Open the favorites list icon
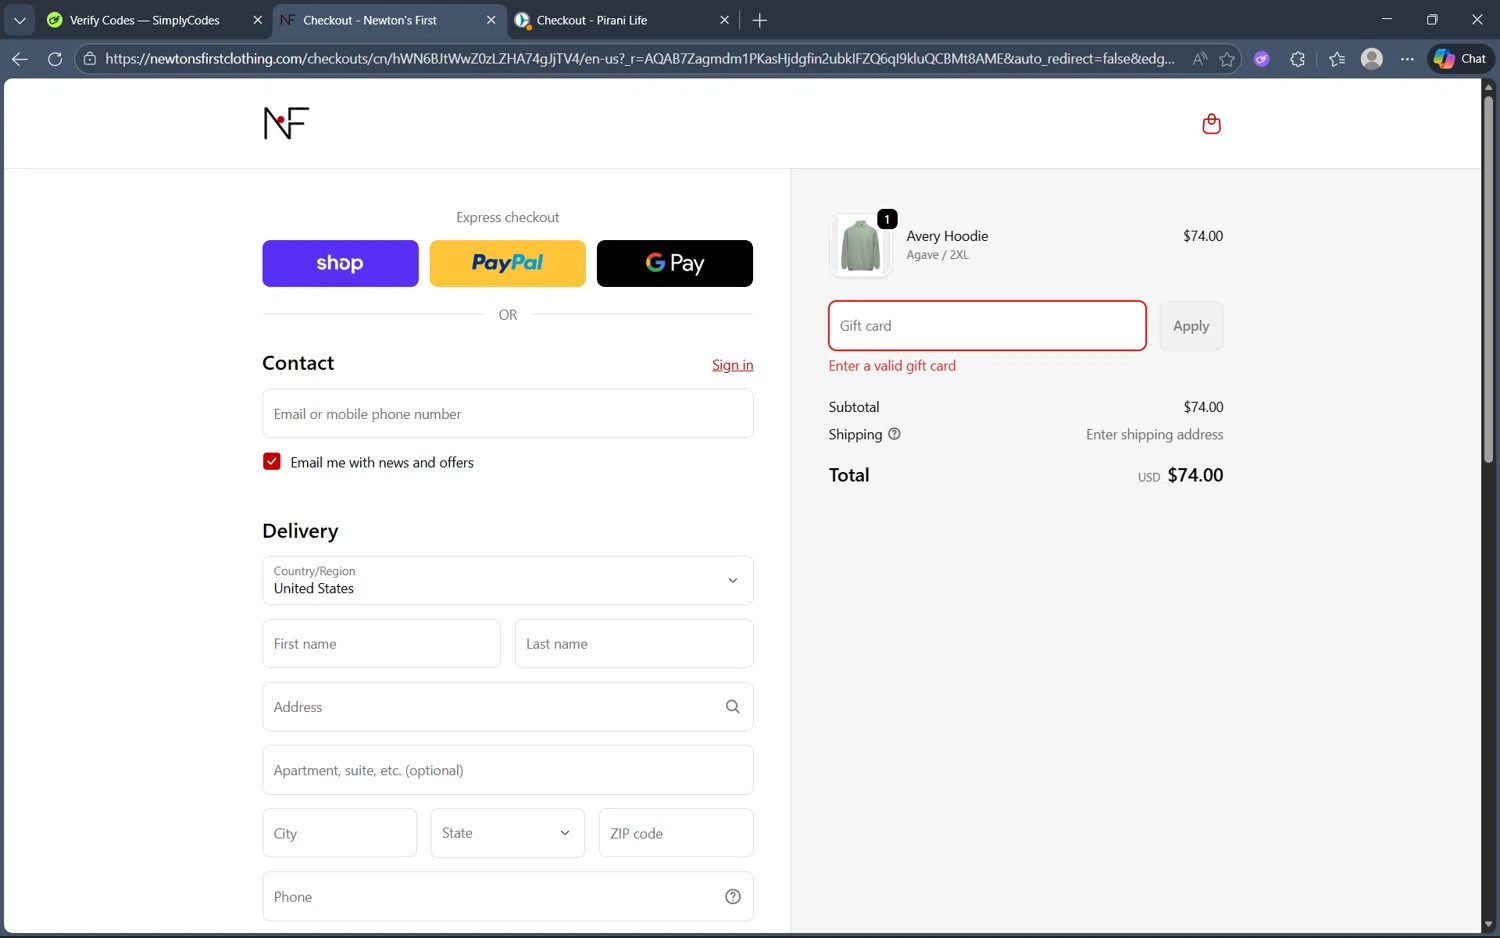This screenshot has width=1500, height=938. pos(1337,59)
